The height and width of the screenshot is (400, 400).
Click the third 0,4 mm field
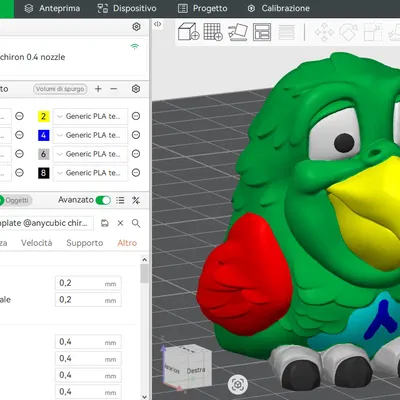(88, 375)
